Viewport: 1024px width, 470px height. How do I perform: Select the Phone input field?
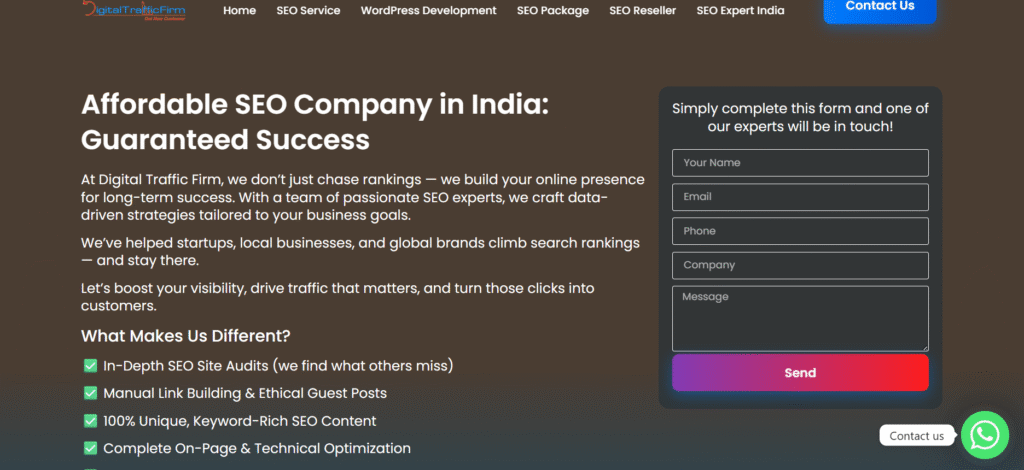pos(800,231)
